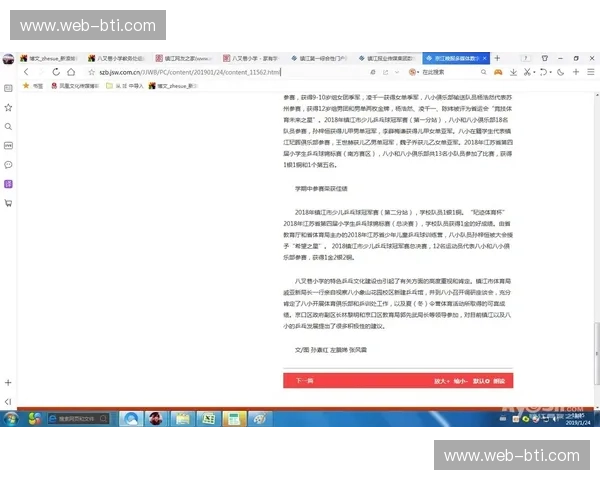Click the user avatar at top left
Viewport: 600px width, 480px height.
tap(8, 59)
